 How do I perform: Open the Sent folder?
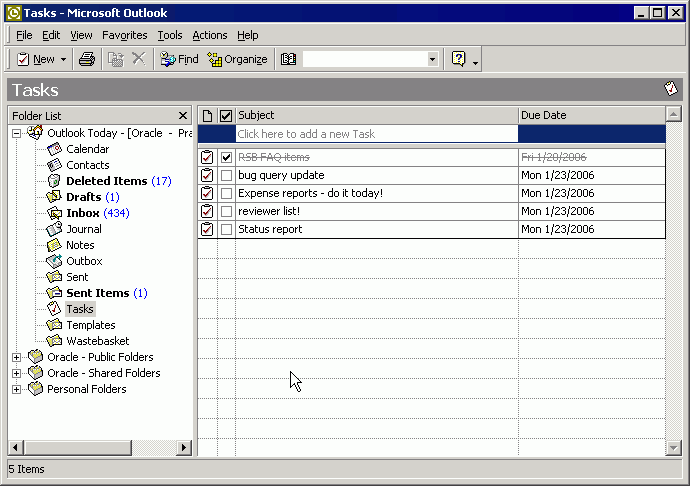[x=77, y=277]
